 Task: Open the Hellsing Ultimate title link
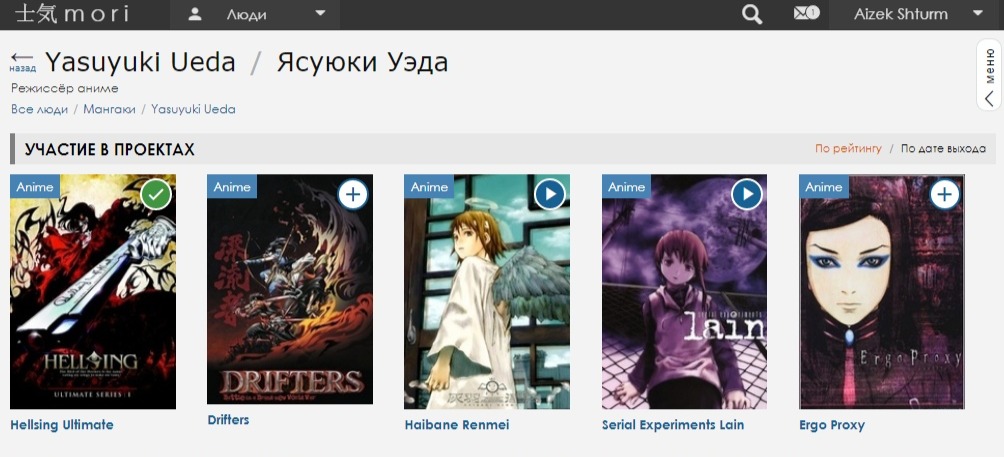click(61, 425)
